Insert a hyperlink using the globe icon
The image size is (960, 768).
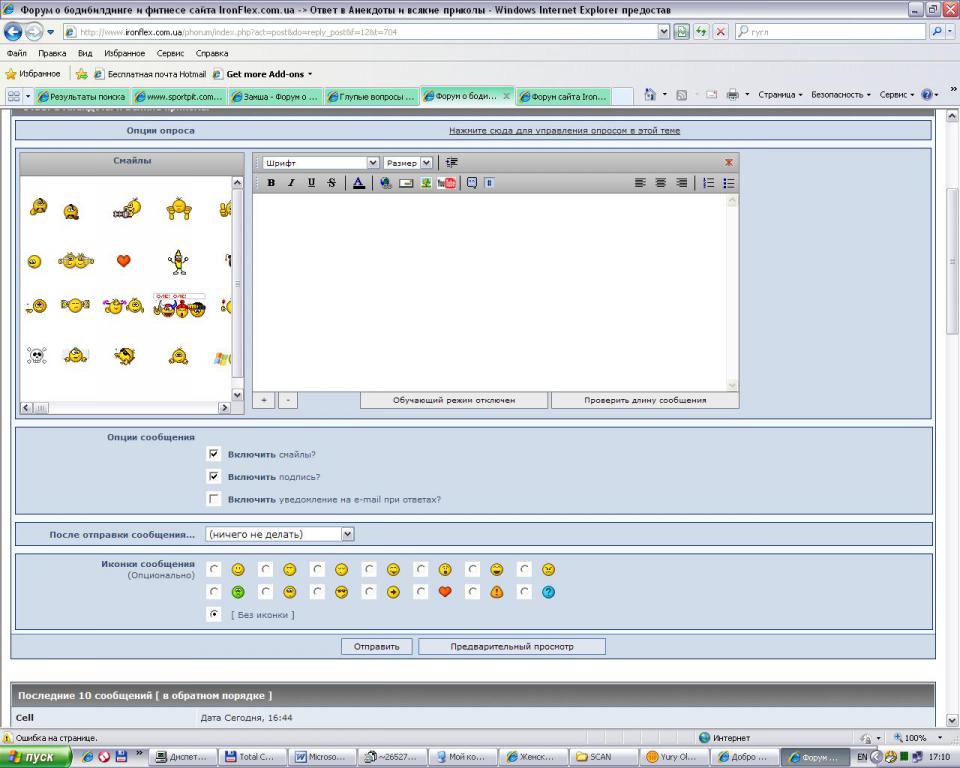(x=385, y=183)
